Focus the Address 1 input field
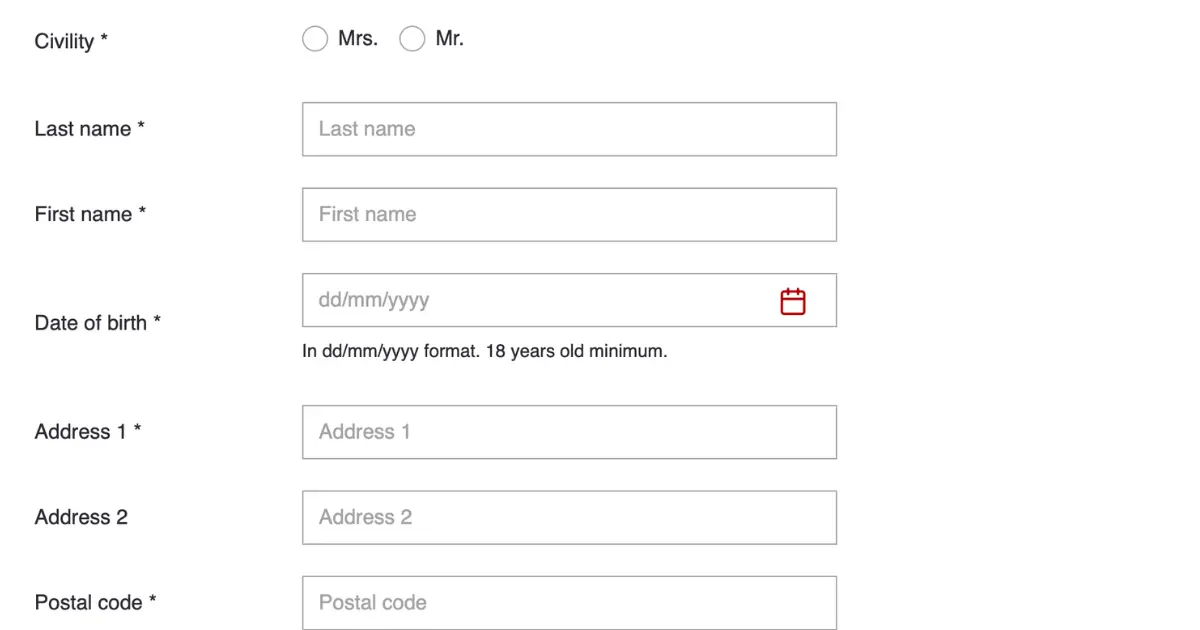The image size is (1200, 630). 569,432
